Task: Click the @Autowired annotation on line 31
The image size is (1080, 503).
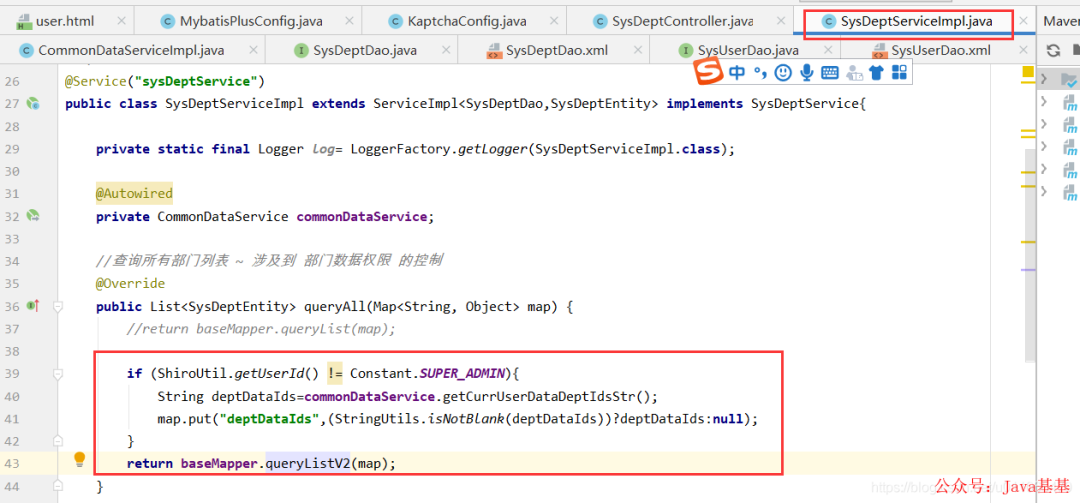Action: tap(134, 194)
